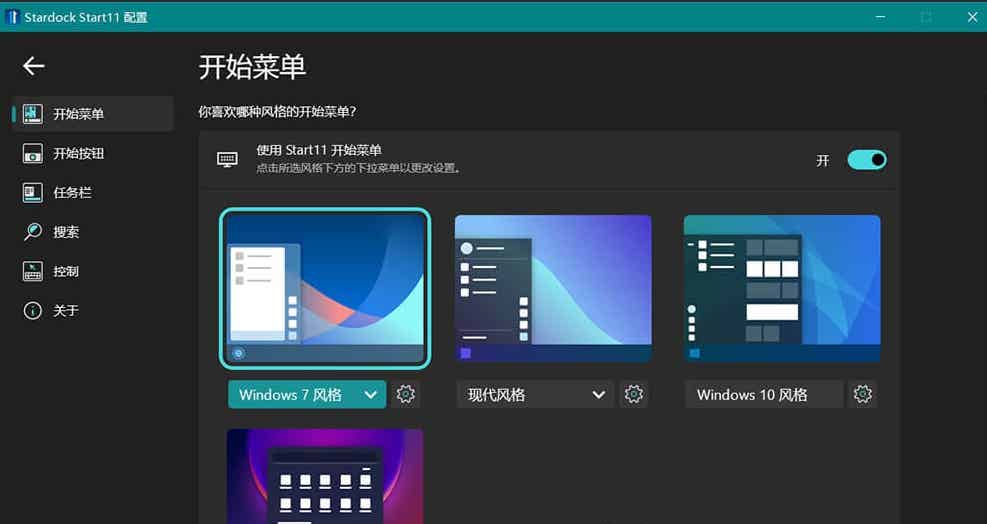The image size is (987, 524).
Task: Open the 任务栏 section label
Action: click(72, 193)
